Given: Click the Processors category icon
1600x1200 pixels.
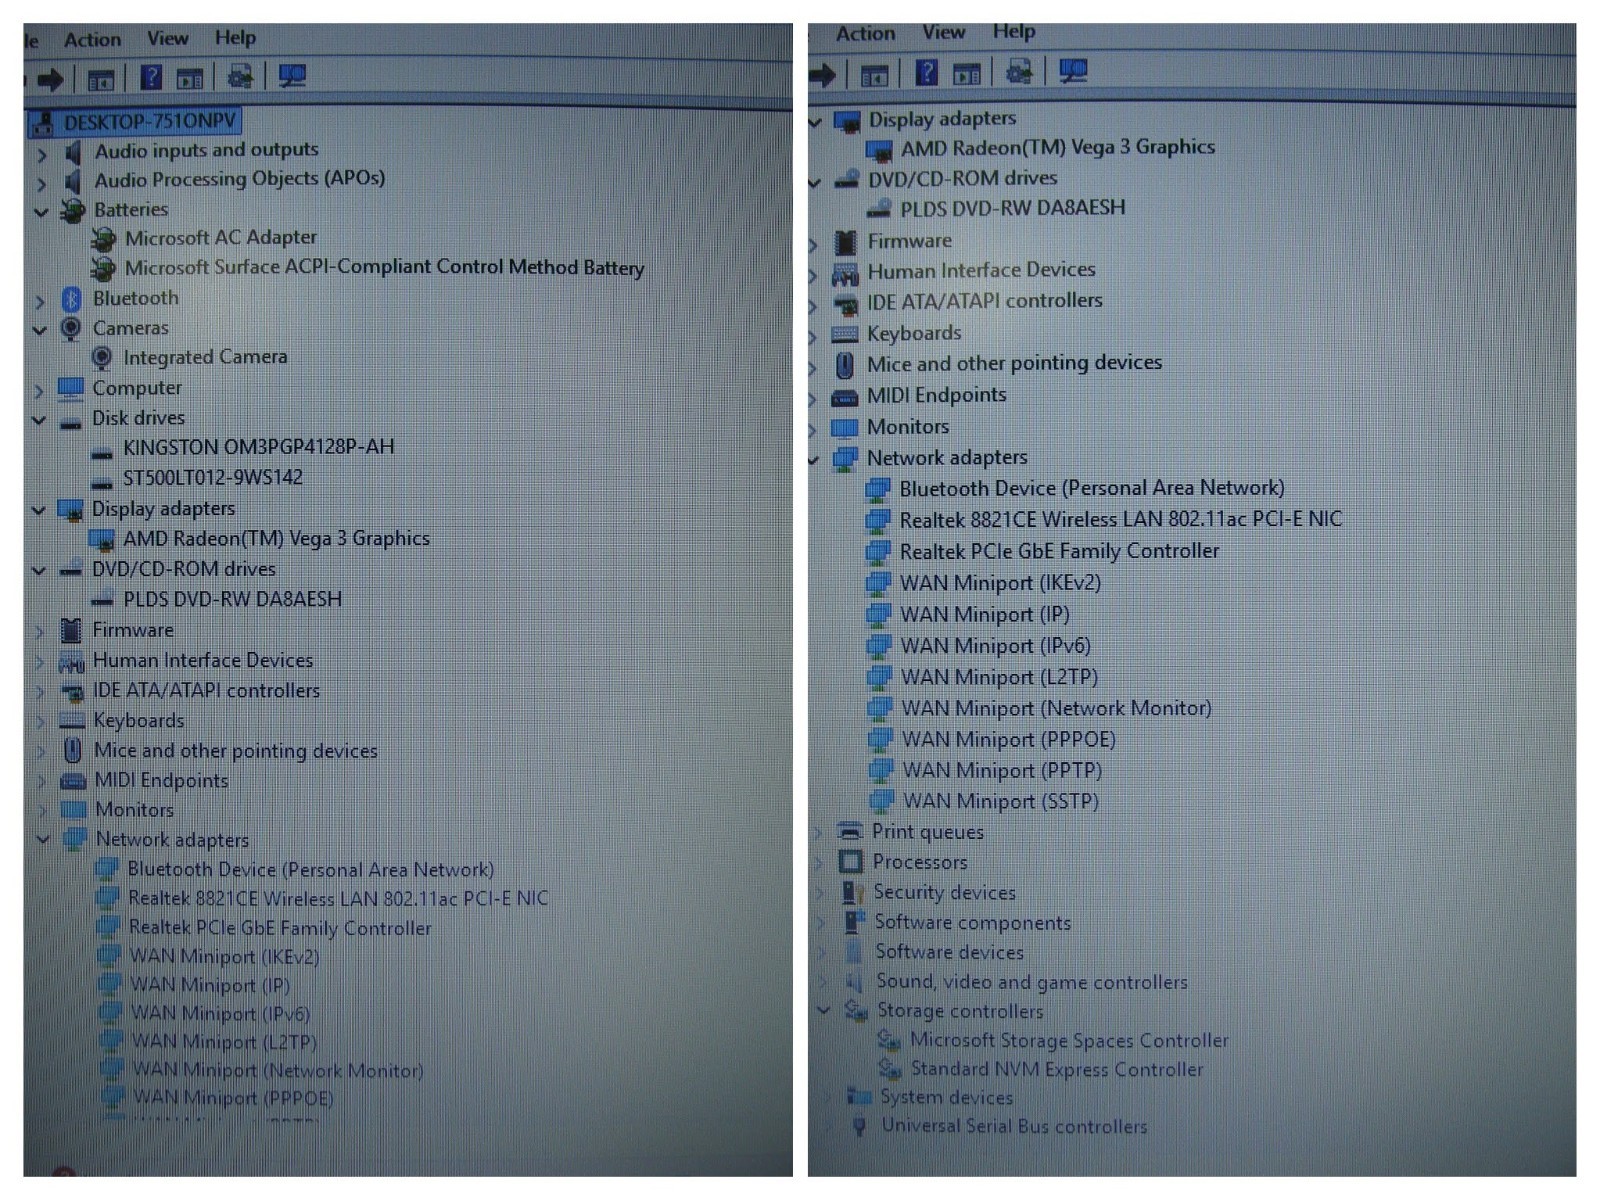Looking at the screenshot, I should pyautogui.click(x=851, y=862).
